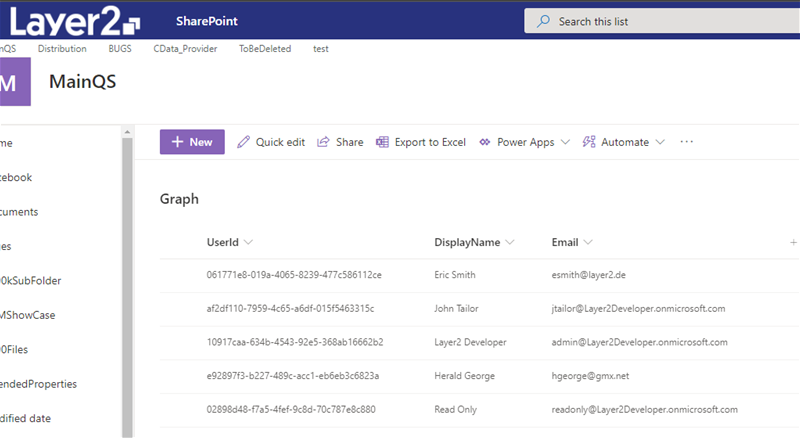The height and width of the screenshot is (438, 800).
Task: Open the DisplayName column sort menu
Action: (x=510, y=243)
